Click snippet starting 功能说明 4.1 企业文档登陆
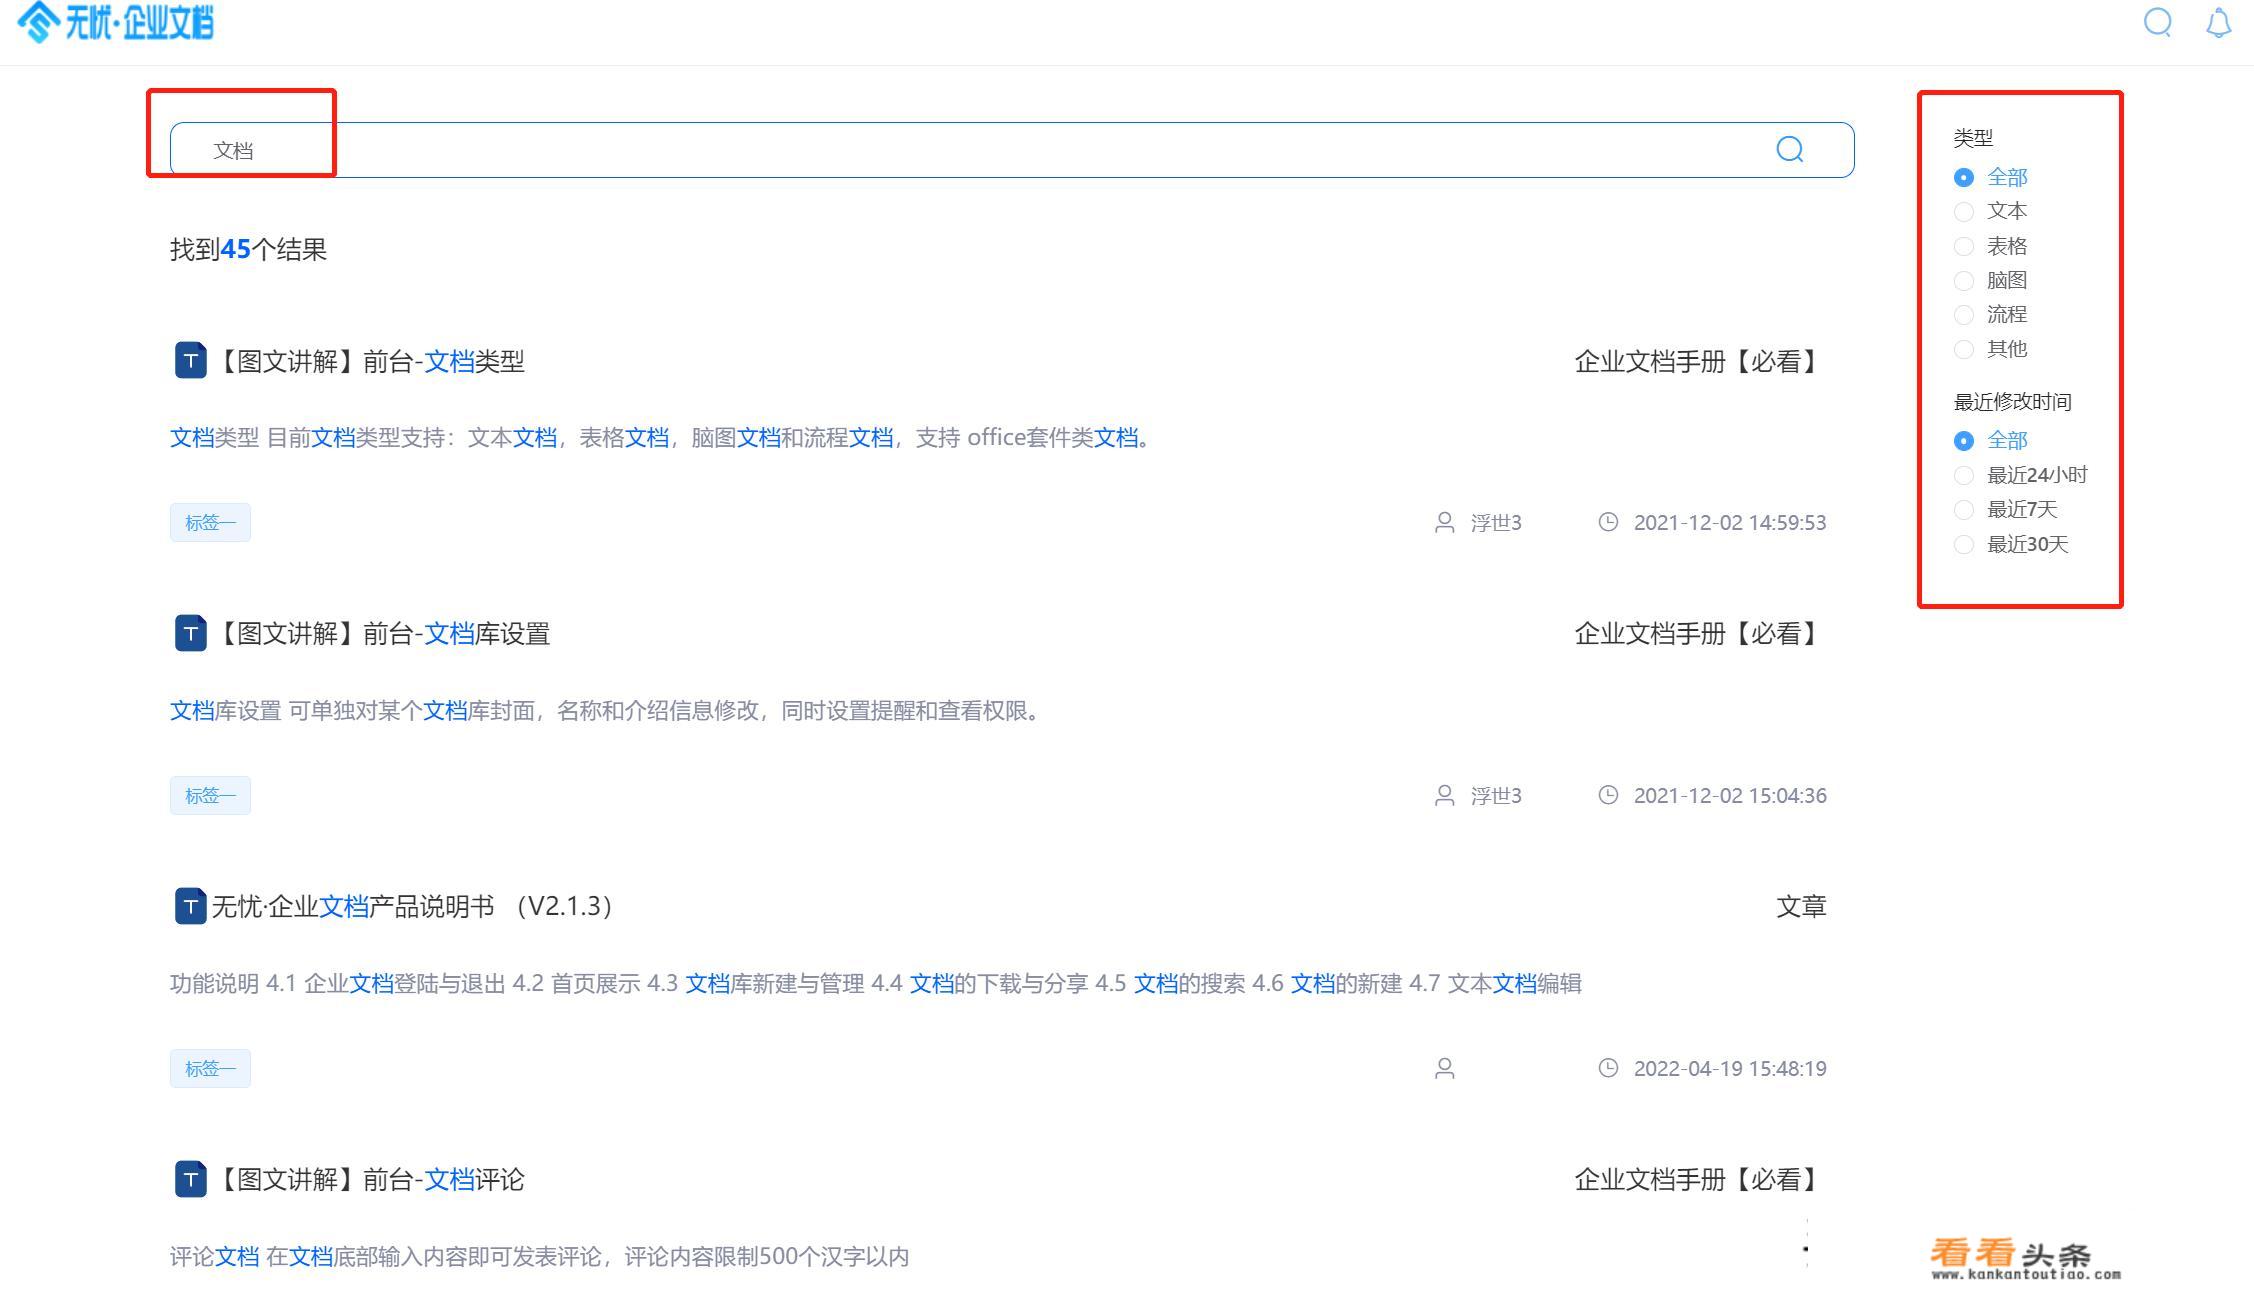Screen dimensions: 2254x1309 875,983
